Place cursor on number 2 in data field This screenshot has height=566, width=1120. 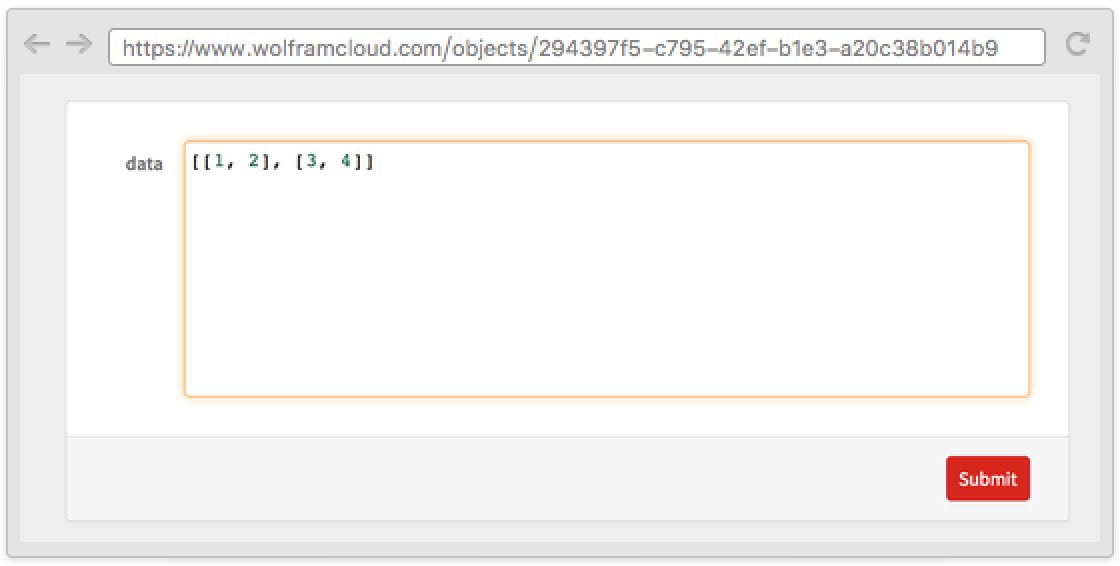coord(254,162)
